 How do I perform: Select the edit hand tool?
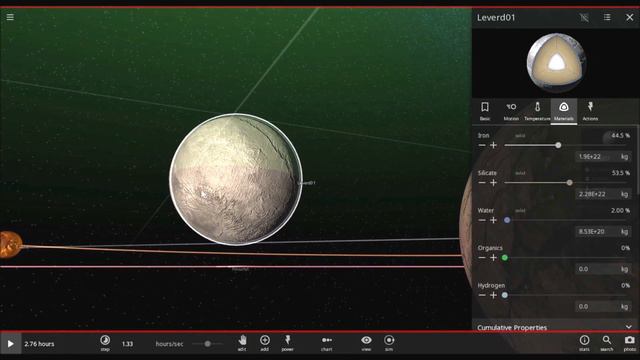[x=242, y=343]
